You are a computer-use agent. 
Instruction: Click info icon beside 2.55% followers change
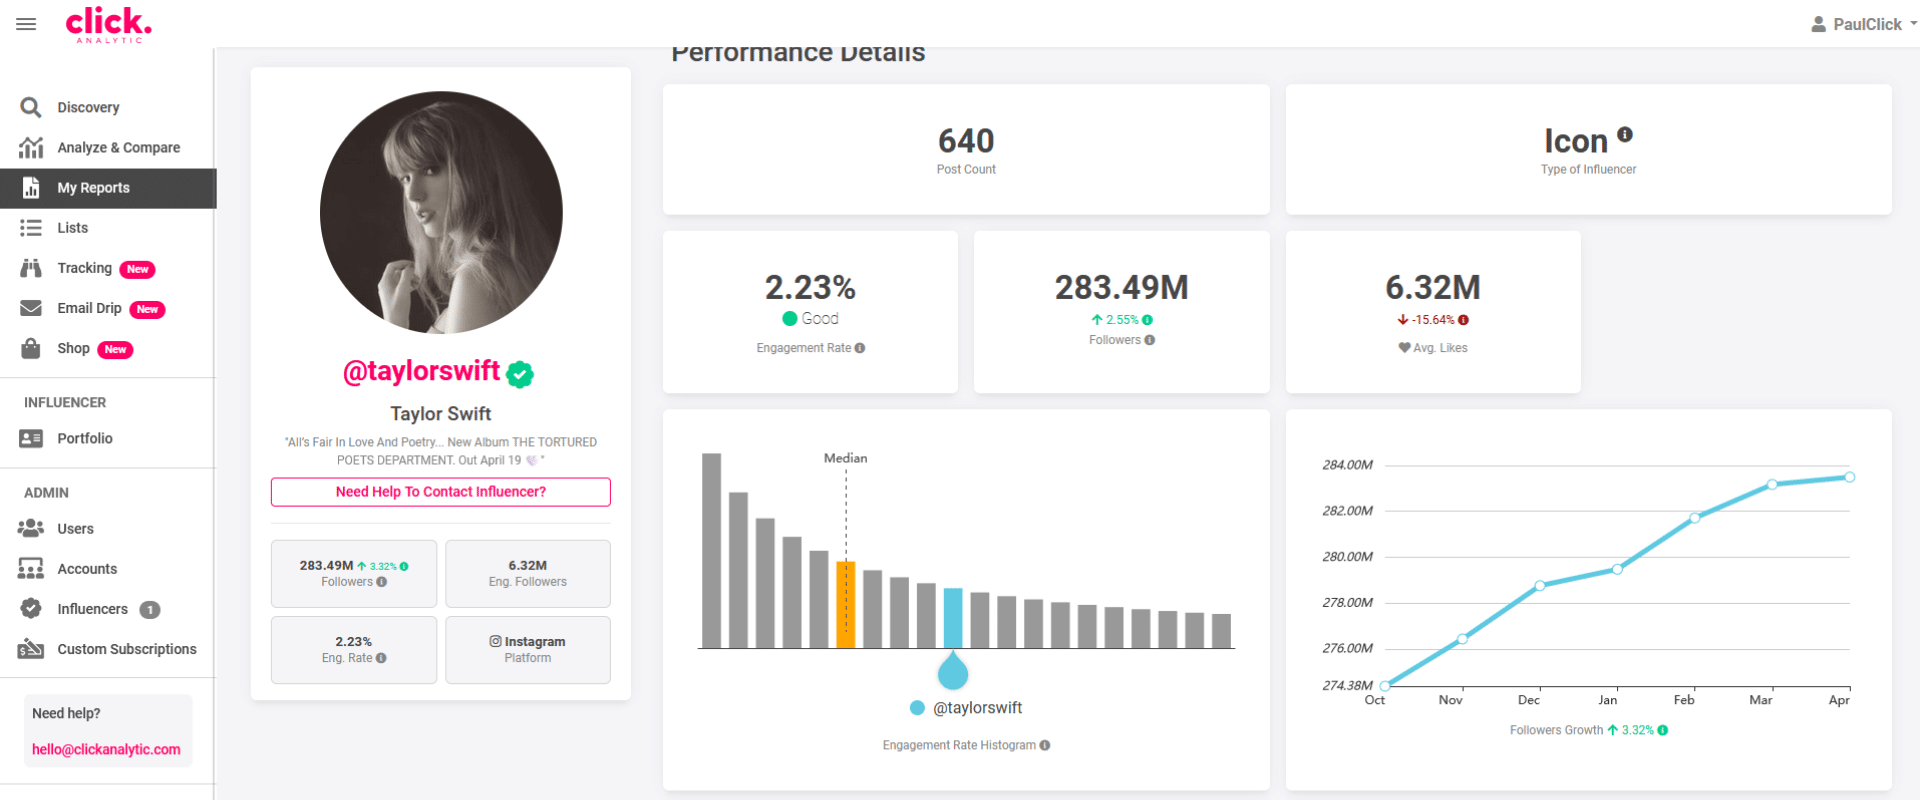click(x=1147, y=320)
